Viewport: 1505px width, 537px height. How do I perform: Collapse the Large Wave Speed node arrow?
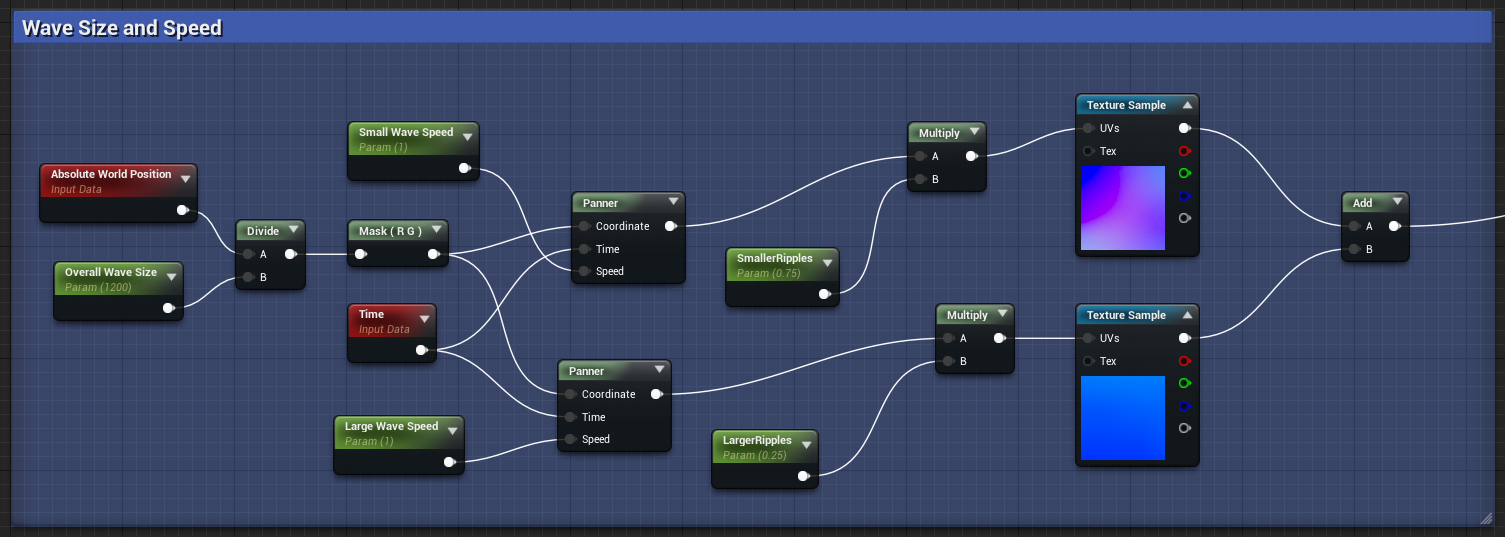[452, 431]
